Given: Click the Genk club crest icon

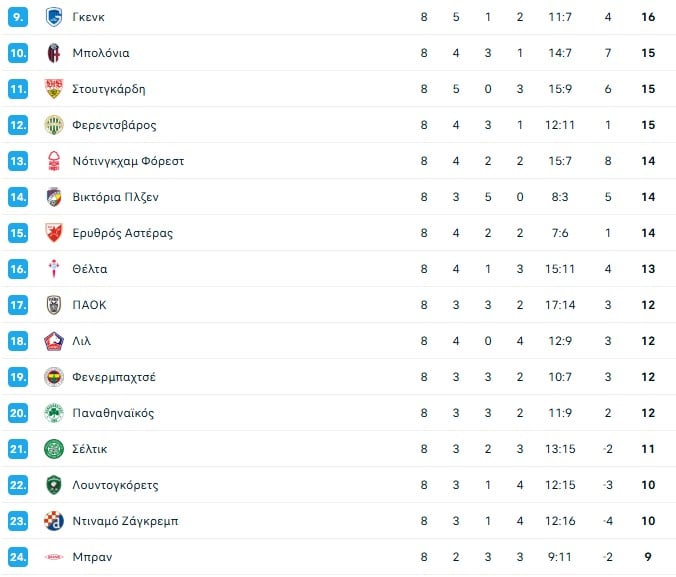Looking at the screenshot, I should (x=54, y=17).
